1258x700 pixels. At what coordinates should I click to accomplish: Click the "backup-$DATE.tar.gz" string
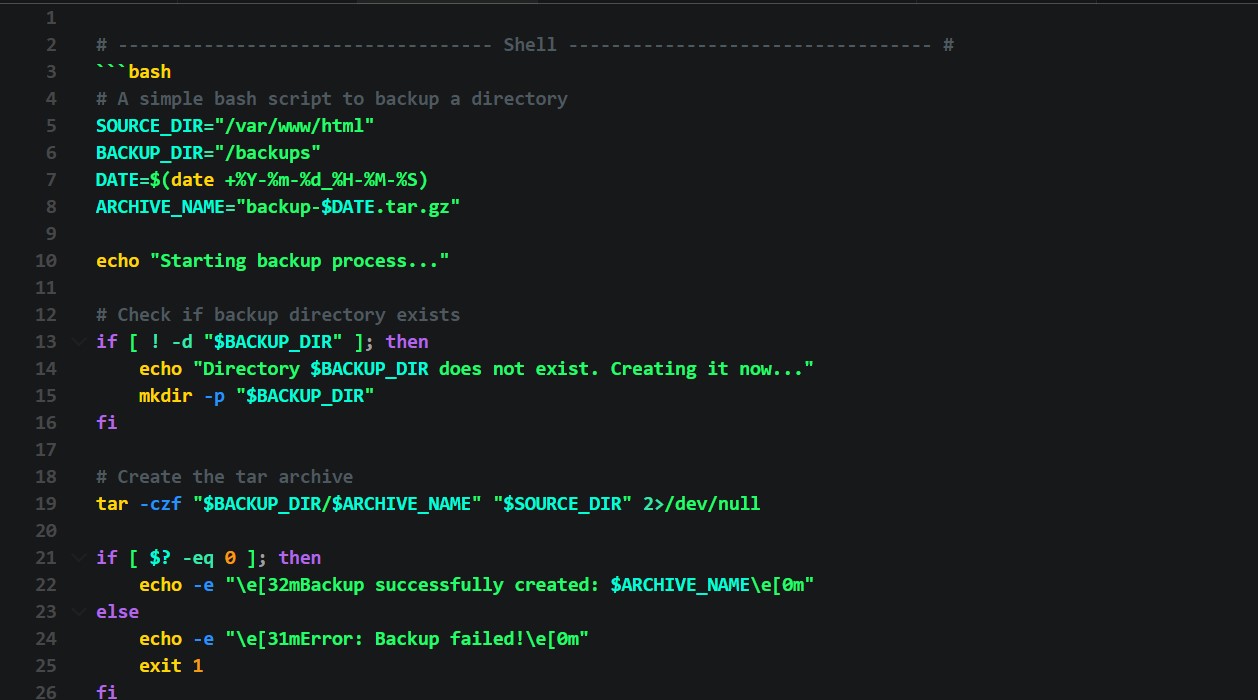pos(348,207)
